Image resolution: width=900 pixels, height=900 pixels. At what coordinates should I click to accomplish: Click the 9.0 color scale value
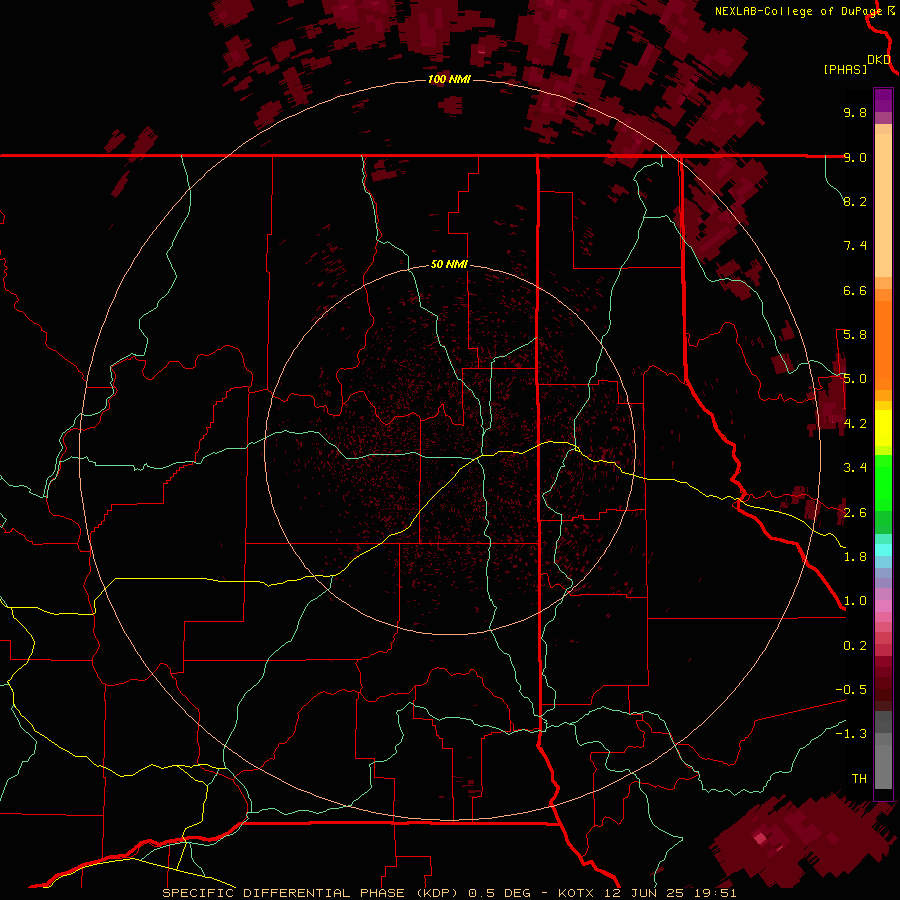[x=855, y=157]
